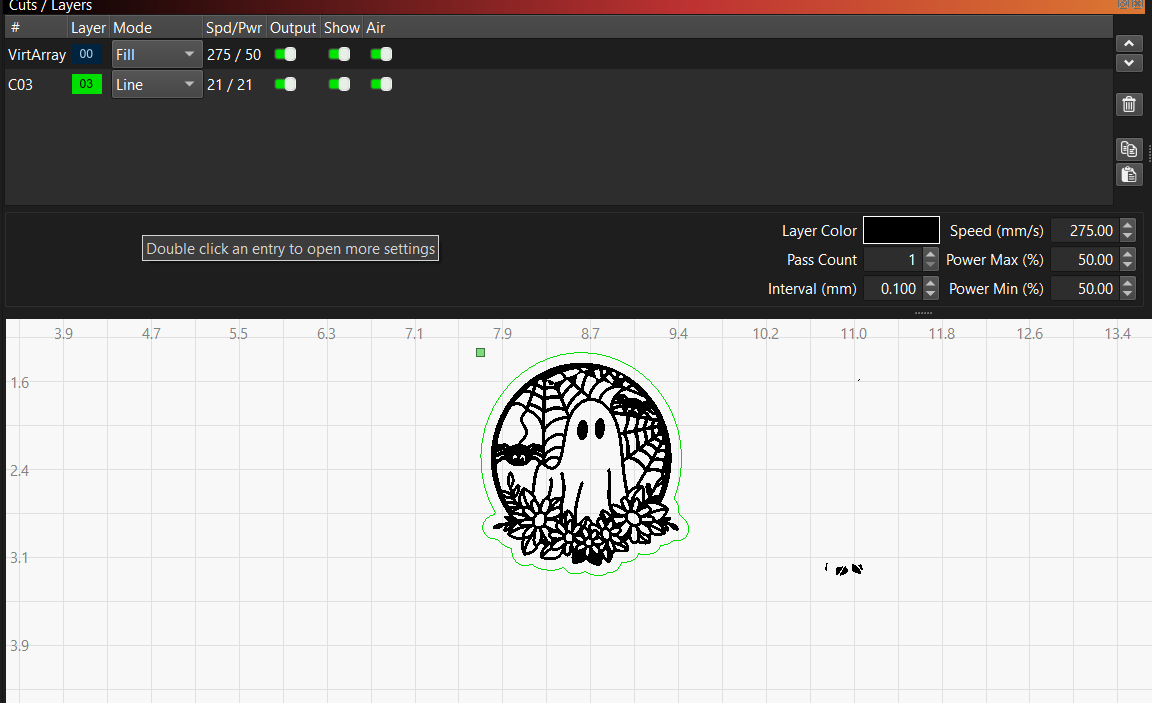Toggle Output for the VirtArray layer

[286, 55]
